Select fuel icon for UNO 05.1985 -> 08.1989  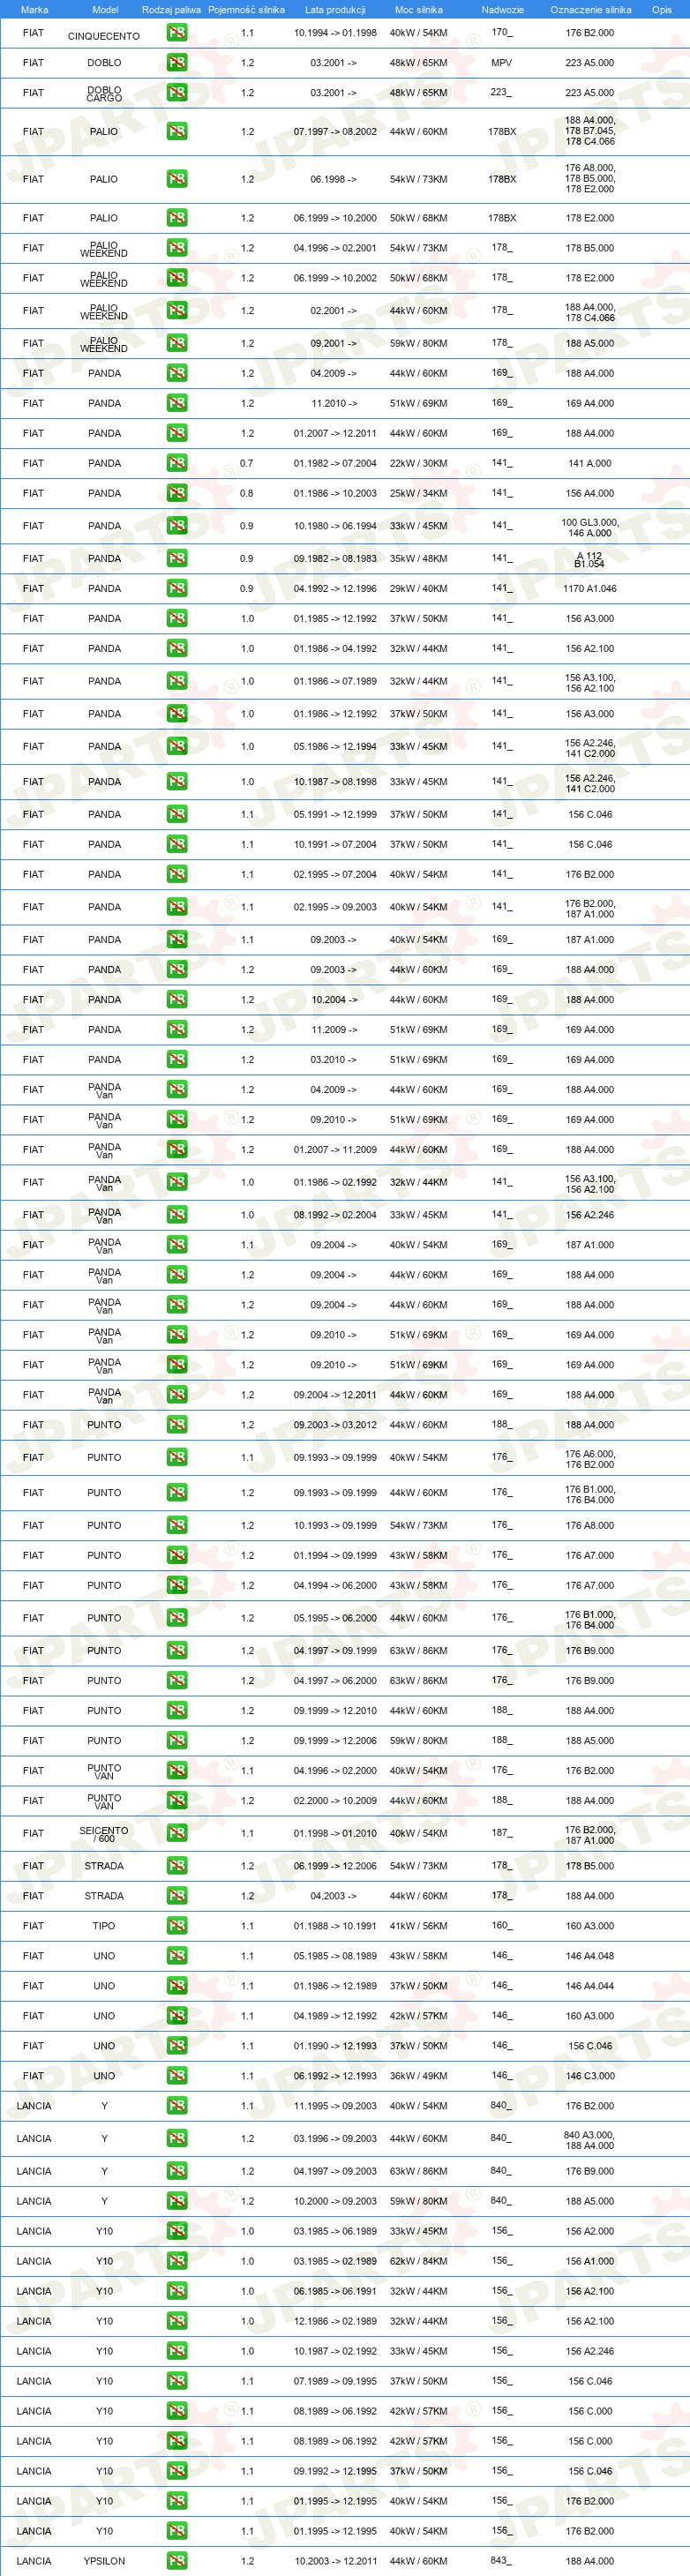pos(177,1955)
